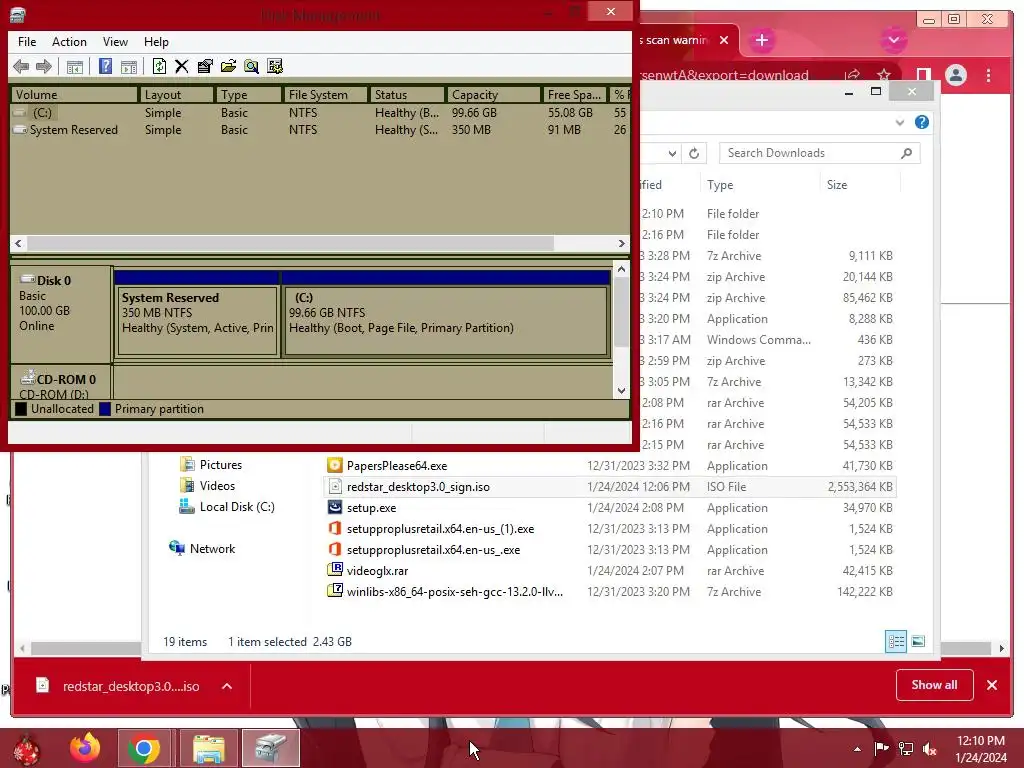Toggle the Show/Hide Console Tree toolbar icon
The image size is (1024, 768).
coord(74,66)
